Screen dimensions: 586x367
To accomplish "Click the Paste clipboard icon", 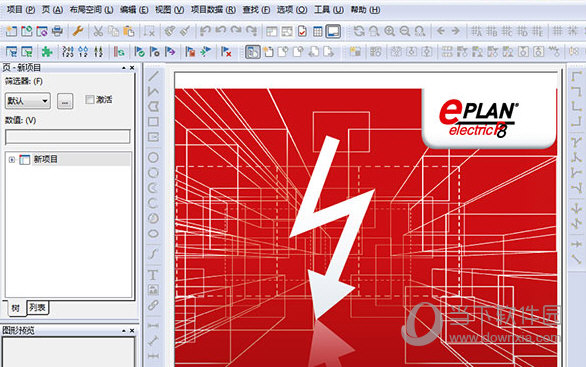I will tap(129, 31).
